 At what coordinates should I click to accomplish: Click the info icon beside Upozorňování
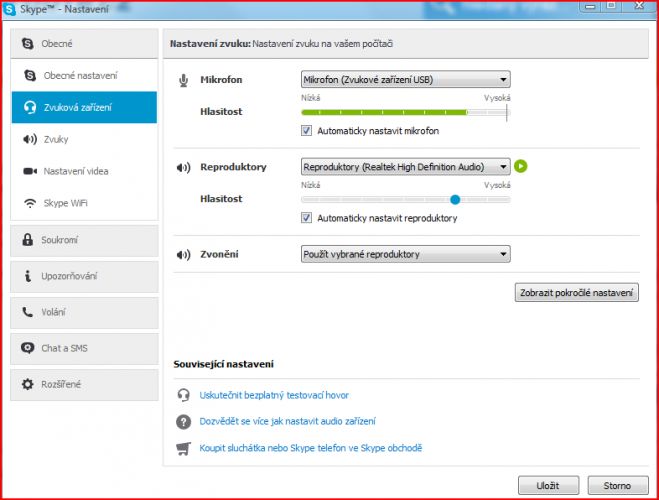(x=28, y=276)
